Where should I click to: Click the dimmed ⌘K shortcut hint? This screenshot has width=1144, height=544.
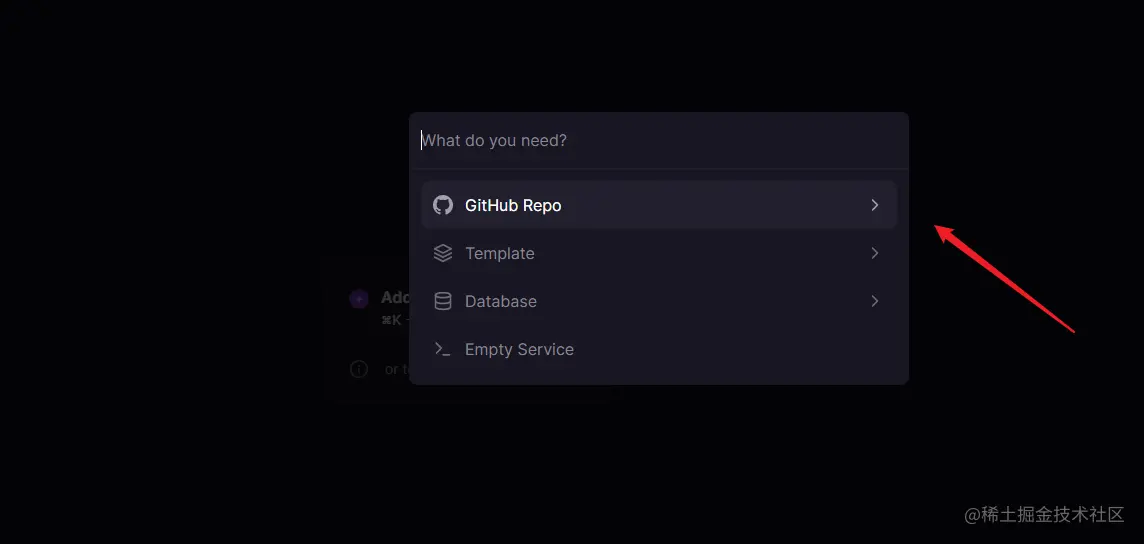click(391, 319)
